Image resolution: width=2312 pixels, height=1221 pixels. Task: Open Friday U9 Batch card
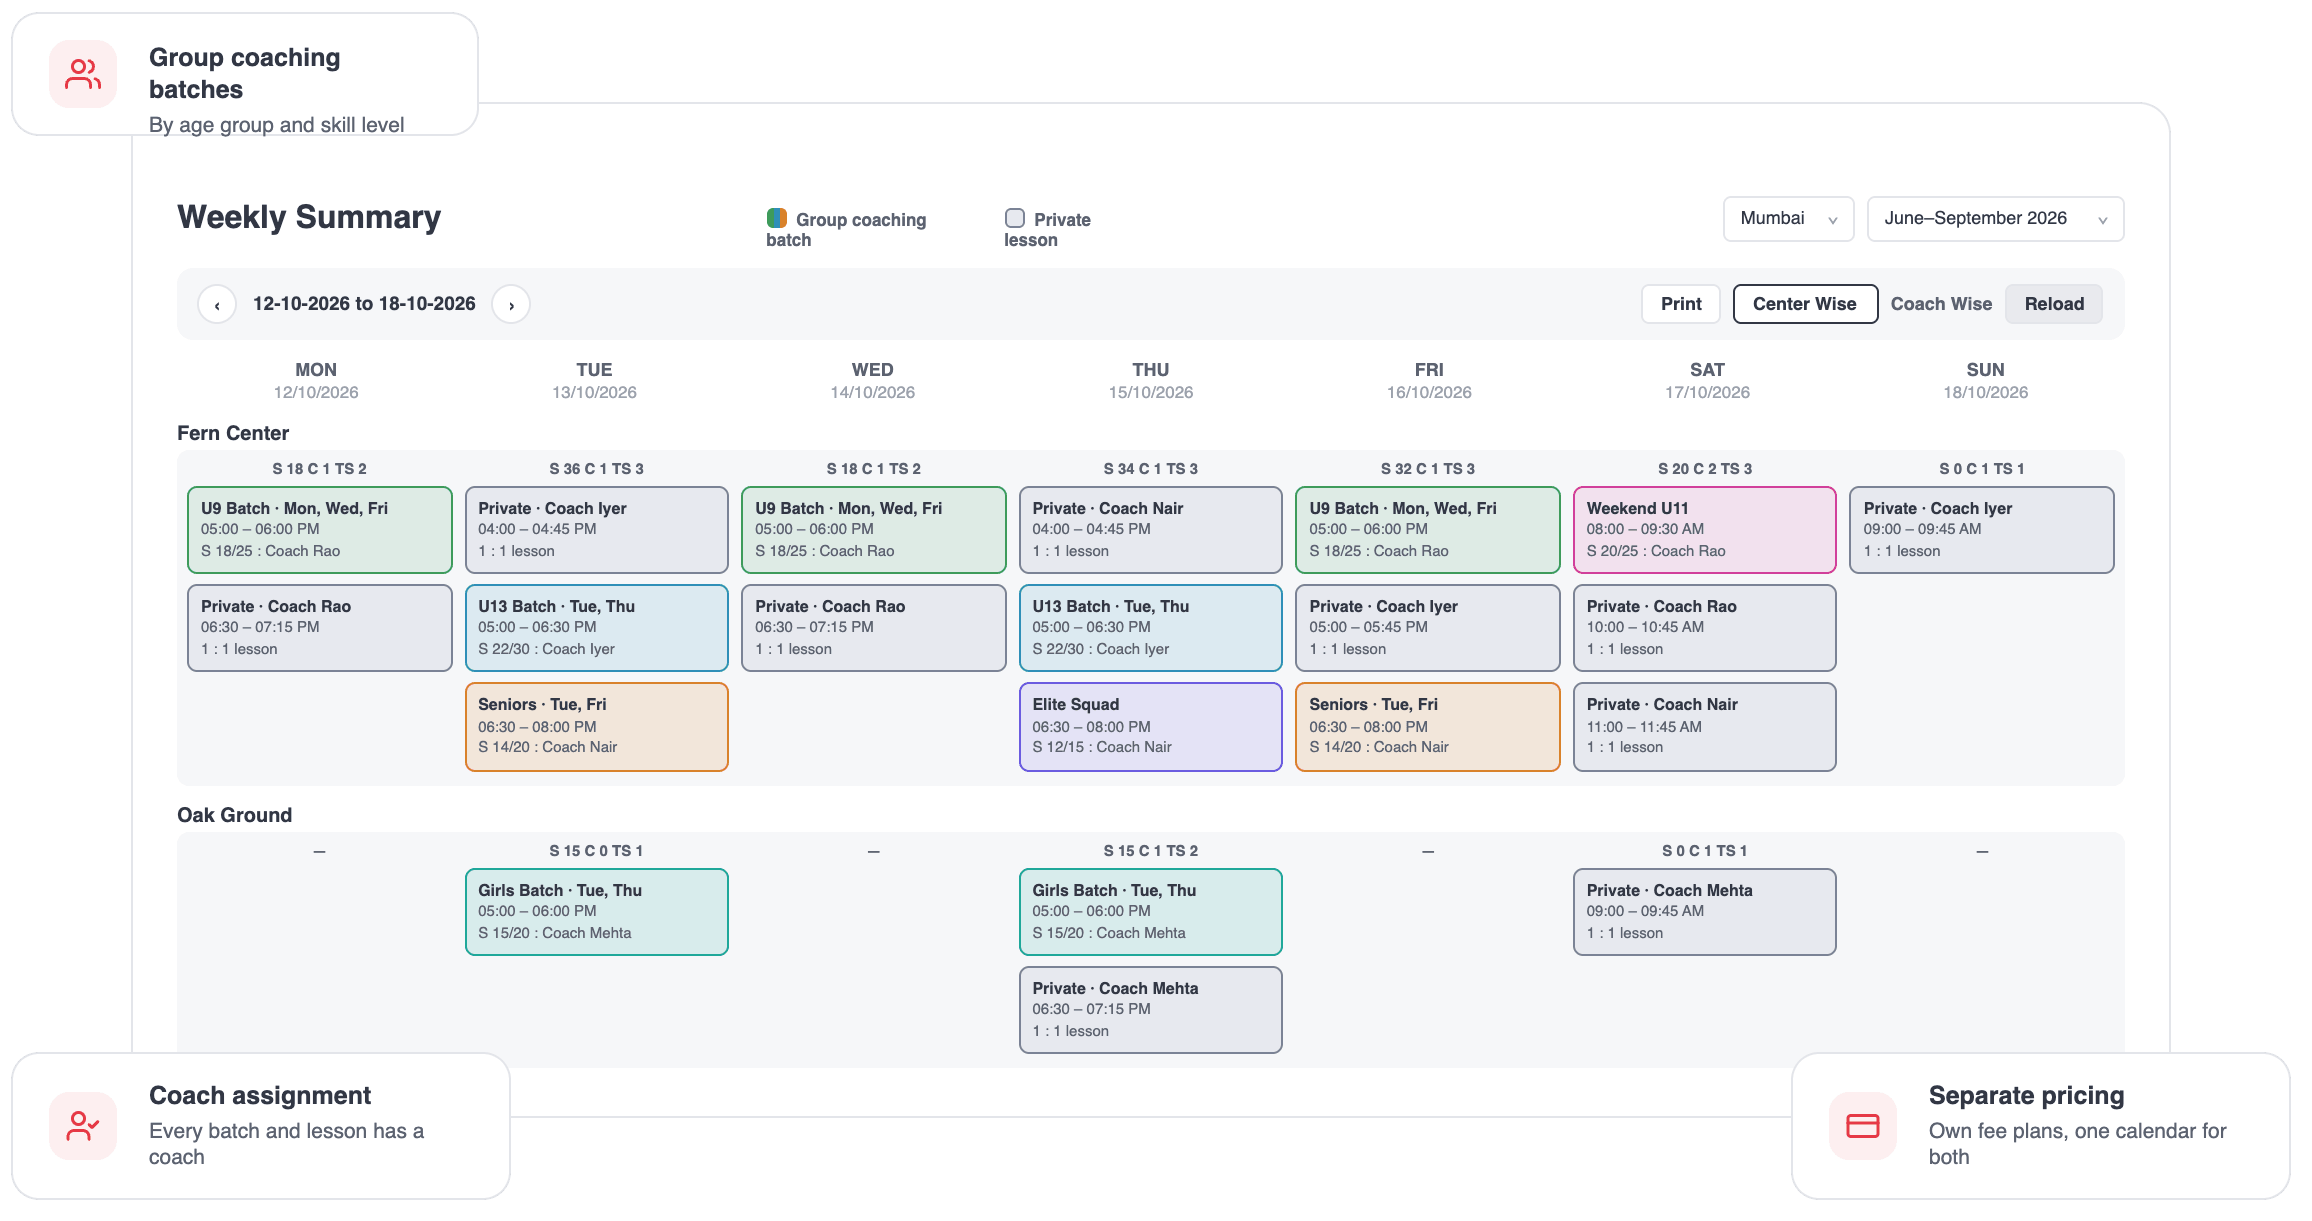coord(1428,530)
